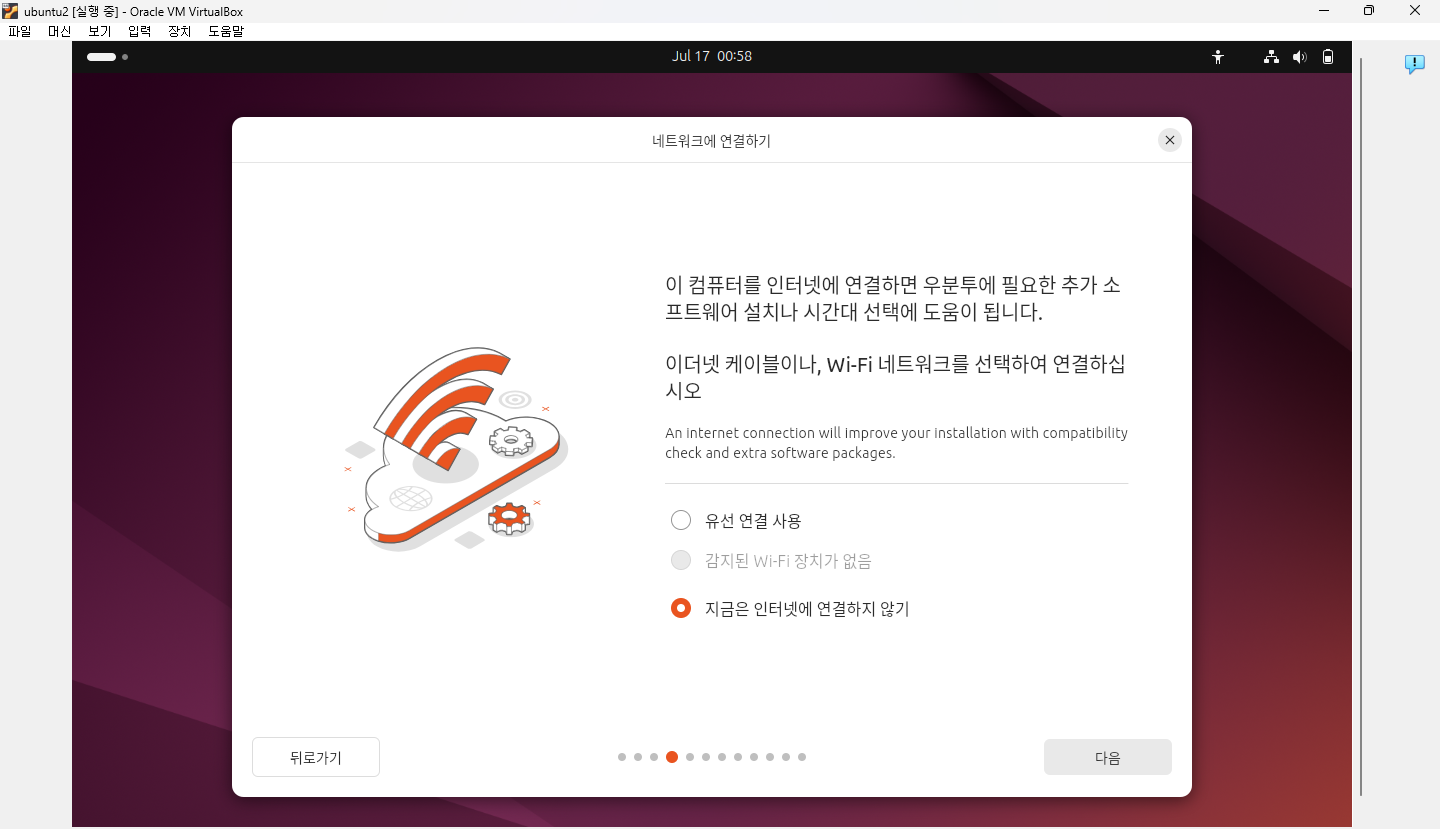Click the VirtualBox app icon in title bar

tap(11, 11)
